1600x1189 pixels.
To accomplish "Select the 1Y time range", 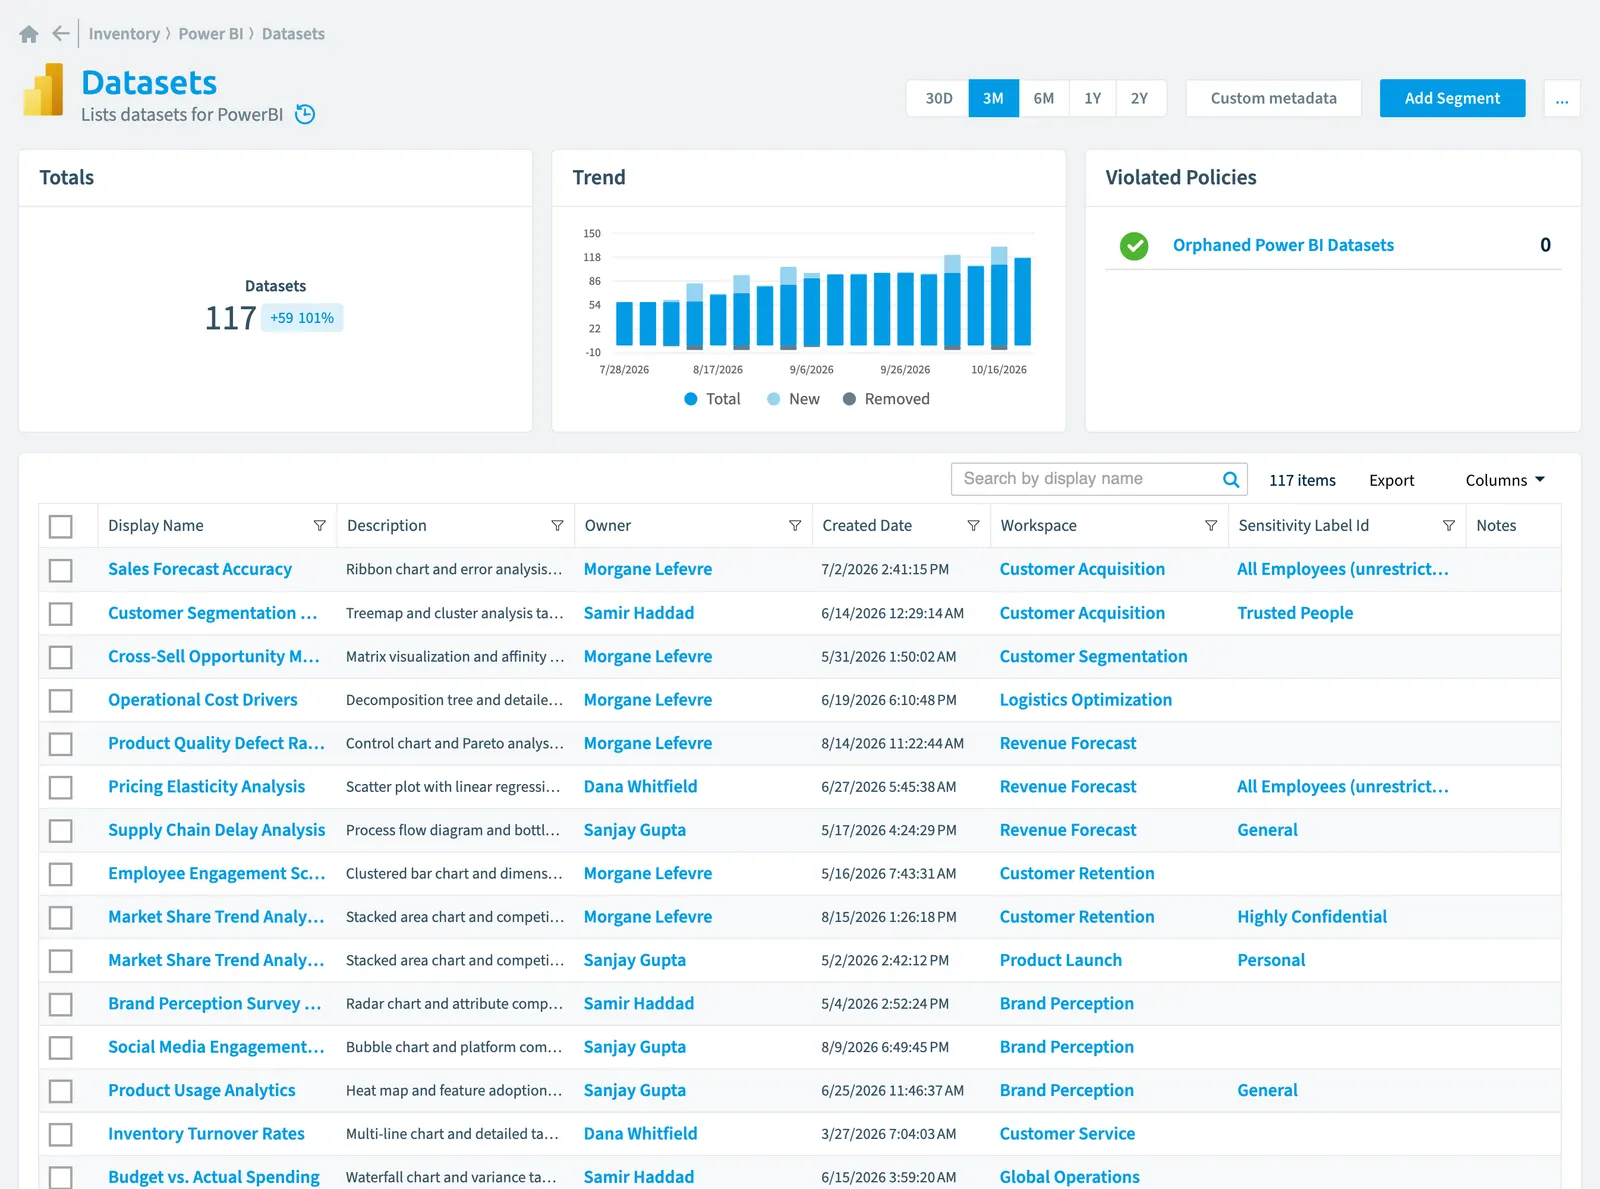I will 1092,99.
